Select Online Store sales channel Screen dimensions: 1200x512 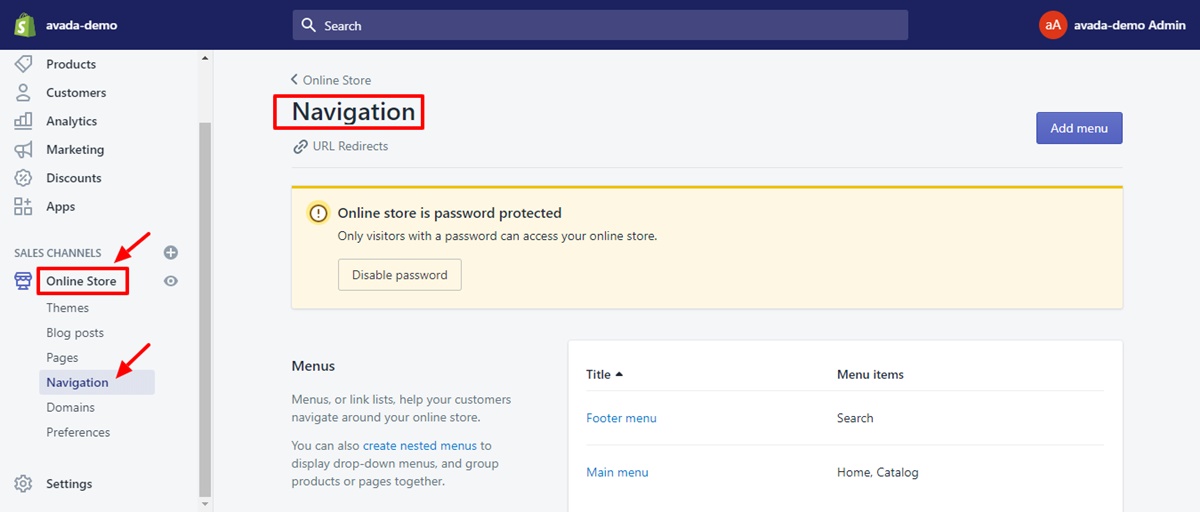point(81,281)
